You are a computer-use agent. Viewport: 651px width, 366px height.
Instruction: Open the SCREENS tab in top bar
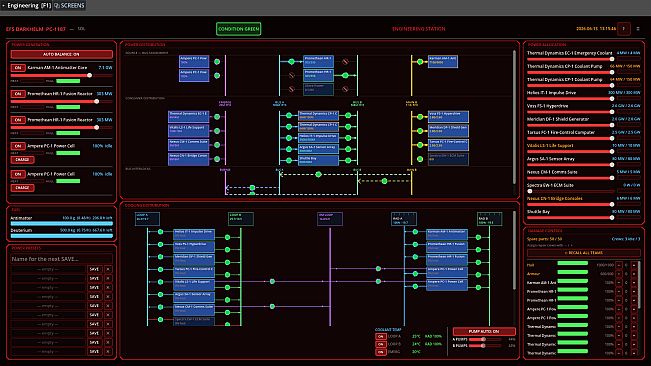pyautogui.click(x=69, y=5)
